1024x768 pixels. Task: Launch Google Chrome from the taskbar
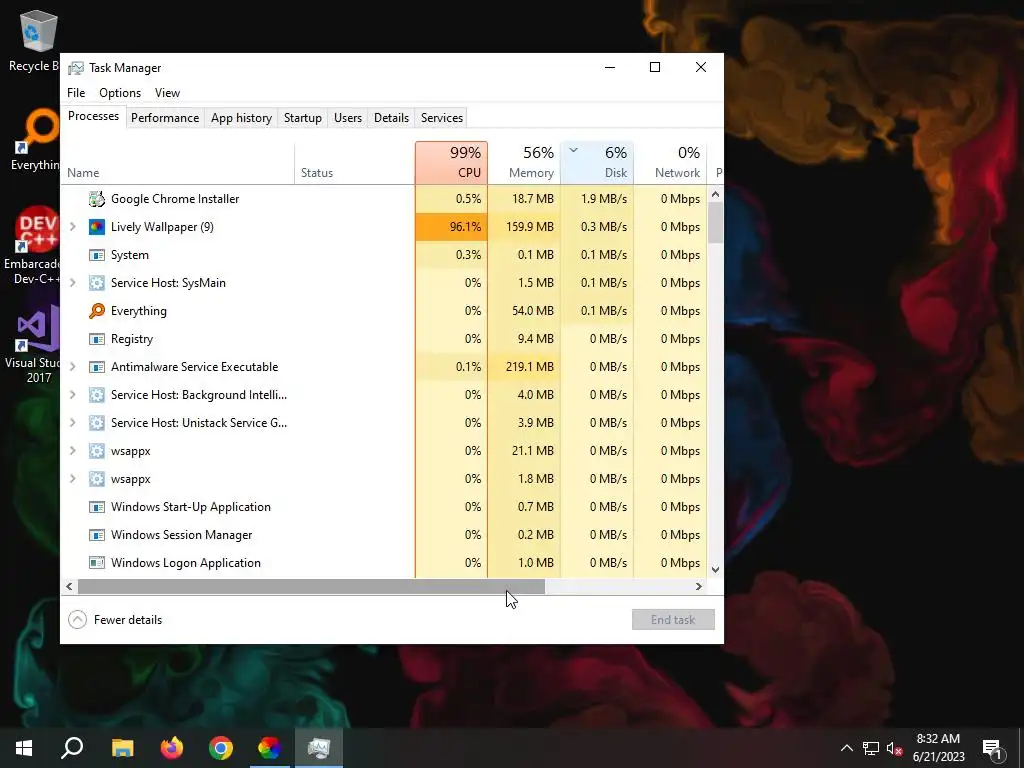pyautogui.click(x=221, y=748)
